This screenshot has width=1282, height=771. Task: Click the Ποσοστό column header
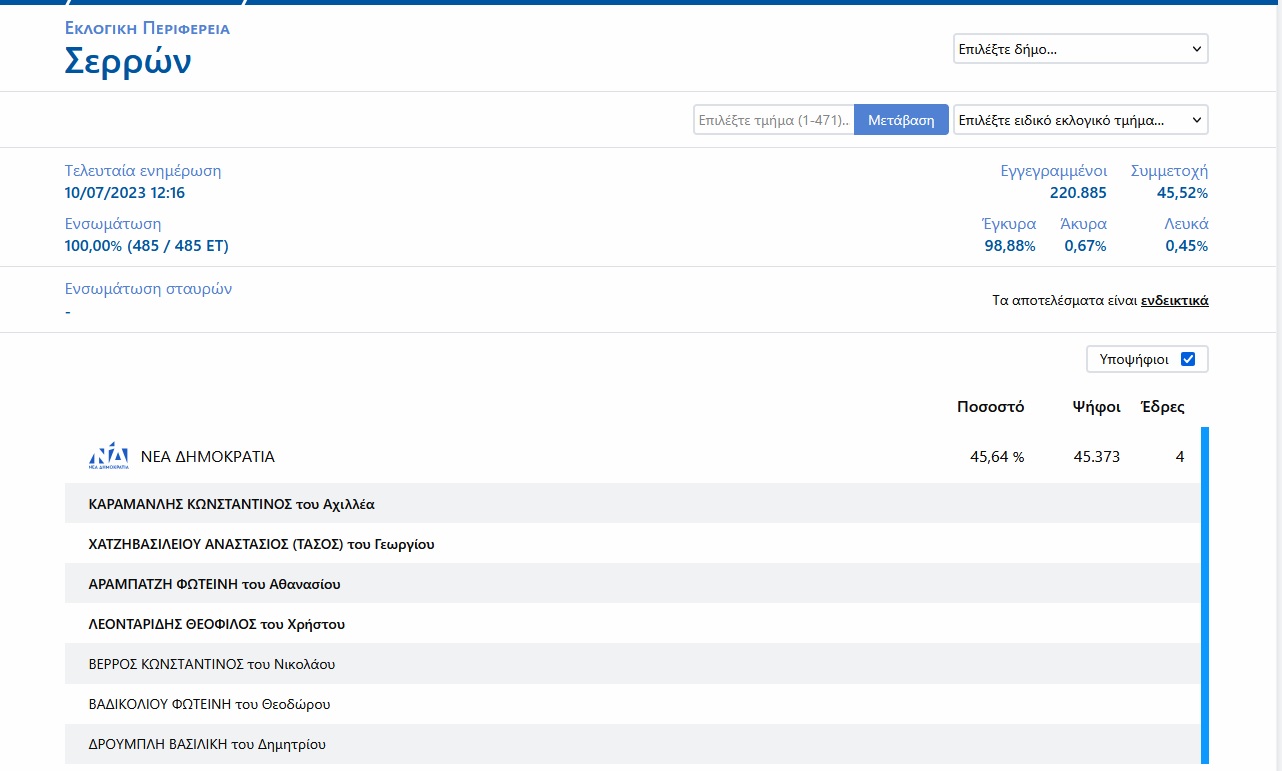[990, 407]
